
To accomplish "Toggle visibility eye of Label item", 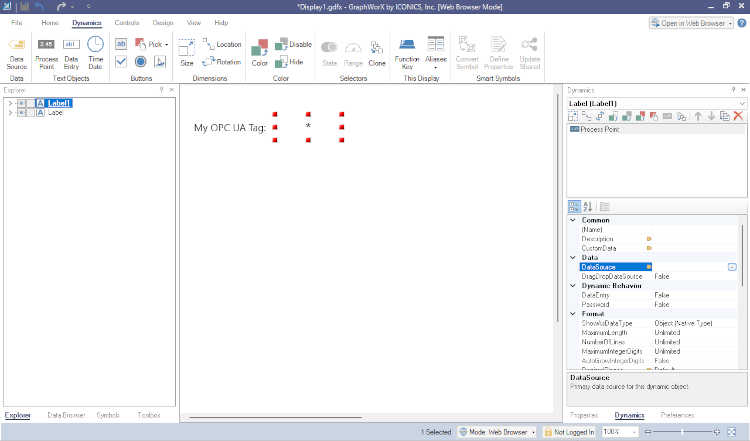I will tap(21, 113).
